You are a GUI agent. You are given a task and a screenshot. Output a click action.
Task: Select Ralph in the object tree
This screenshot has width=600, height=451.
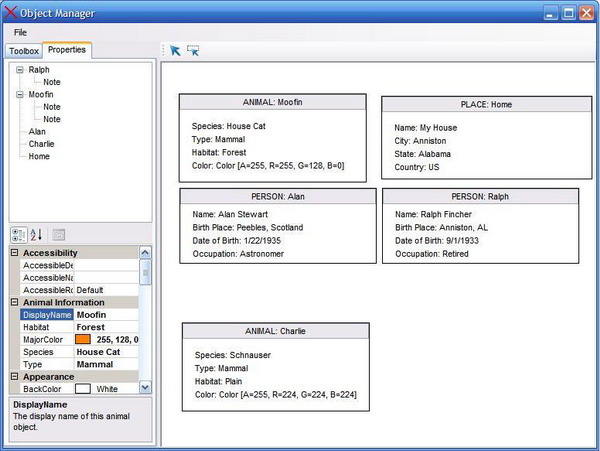pos(39,70)
